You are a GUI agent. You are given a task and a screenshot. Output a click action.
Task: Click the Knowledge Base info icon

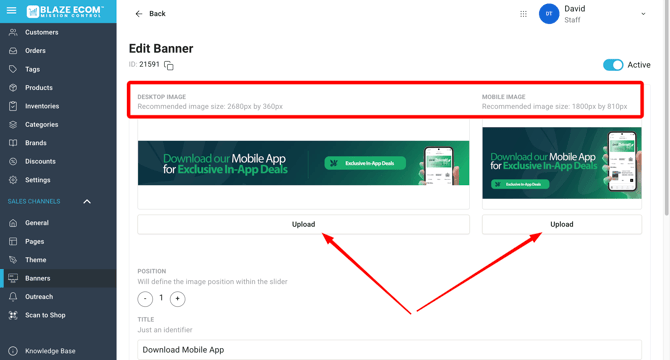(x=13, y=351)
